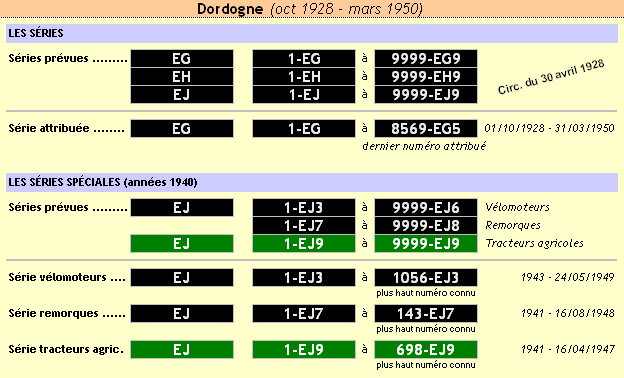624x378 pixels.
Task: Select the '8569-EG5' plate
Action: tap(426, 129)
